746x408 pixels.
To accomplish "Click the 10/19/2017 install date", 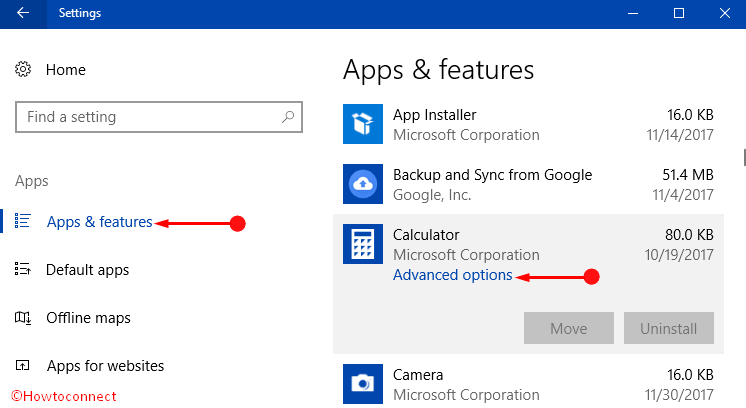I will tap(679, 255).
